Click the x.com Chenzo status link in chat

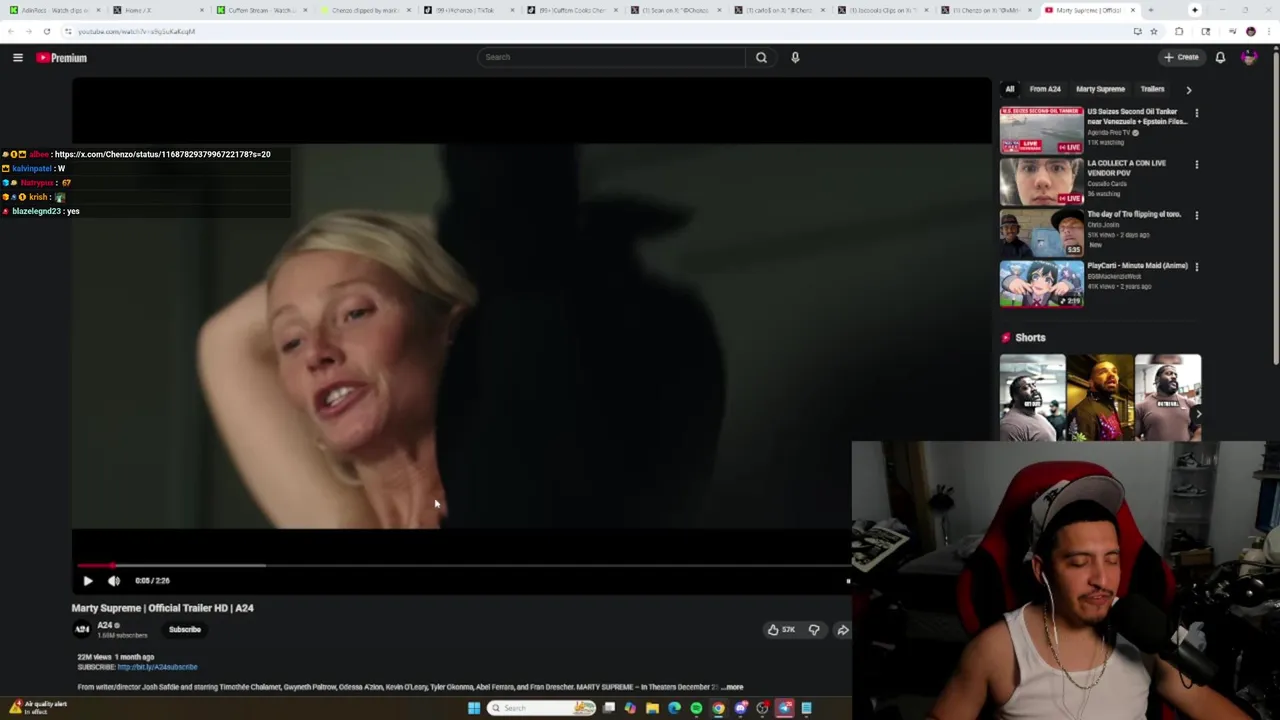162,154
